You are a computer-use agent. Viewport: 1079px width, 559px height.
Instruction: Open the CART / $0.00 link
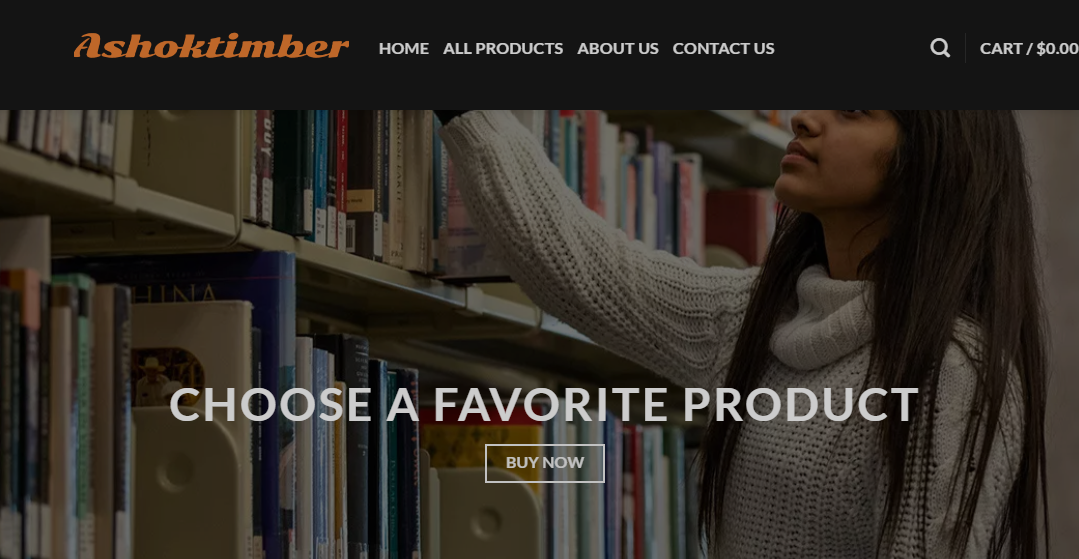click(1029, 48)
